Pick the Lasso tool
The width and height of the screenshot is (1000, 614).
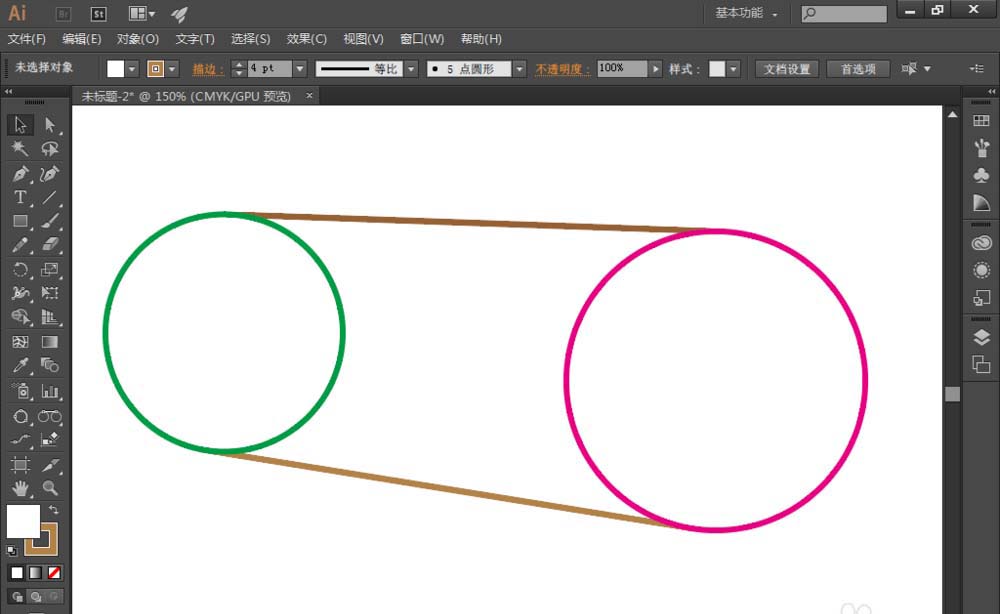tap(50, 149)
